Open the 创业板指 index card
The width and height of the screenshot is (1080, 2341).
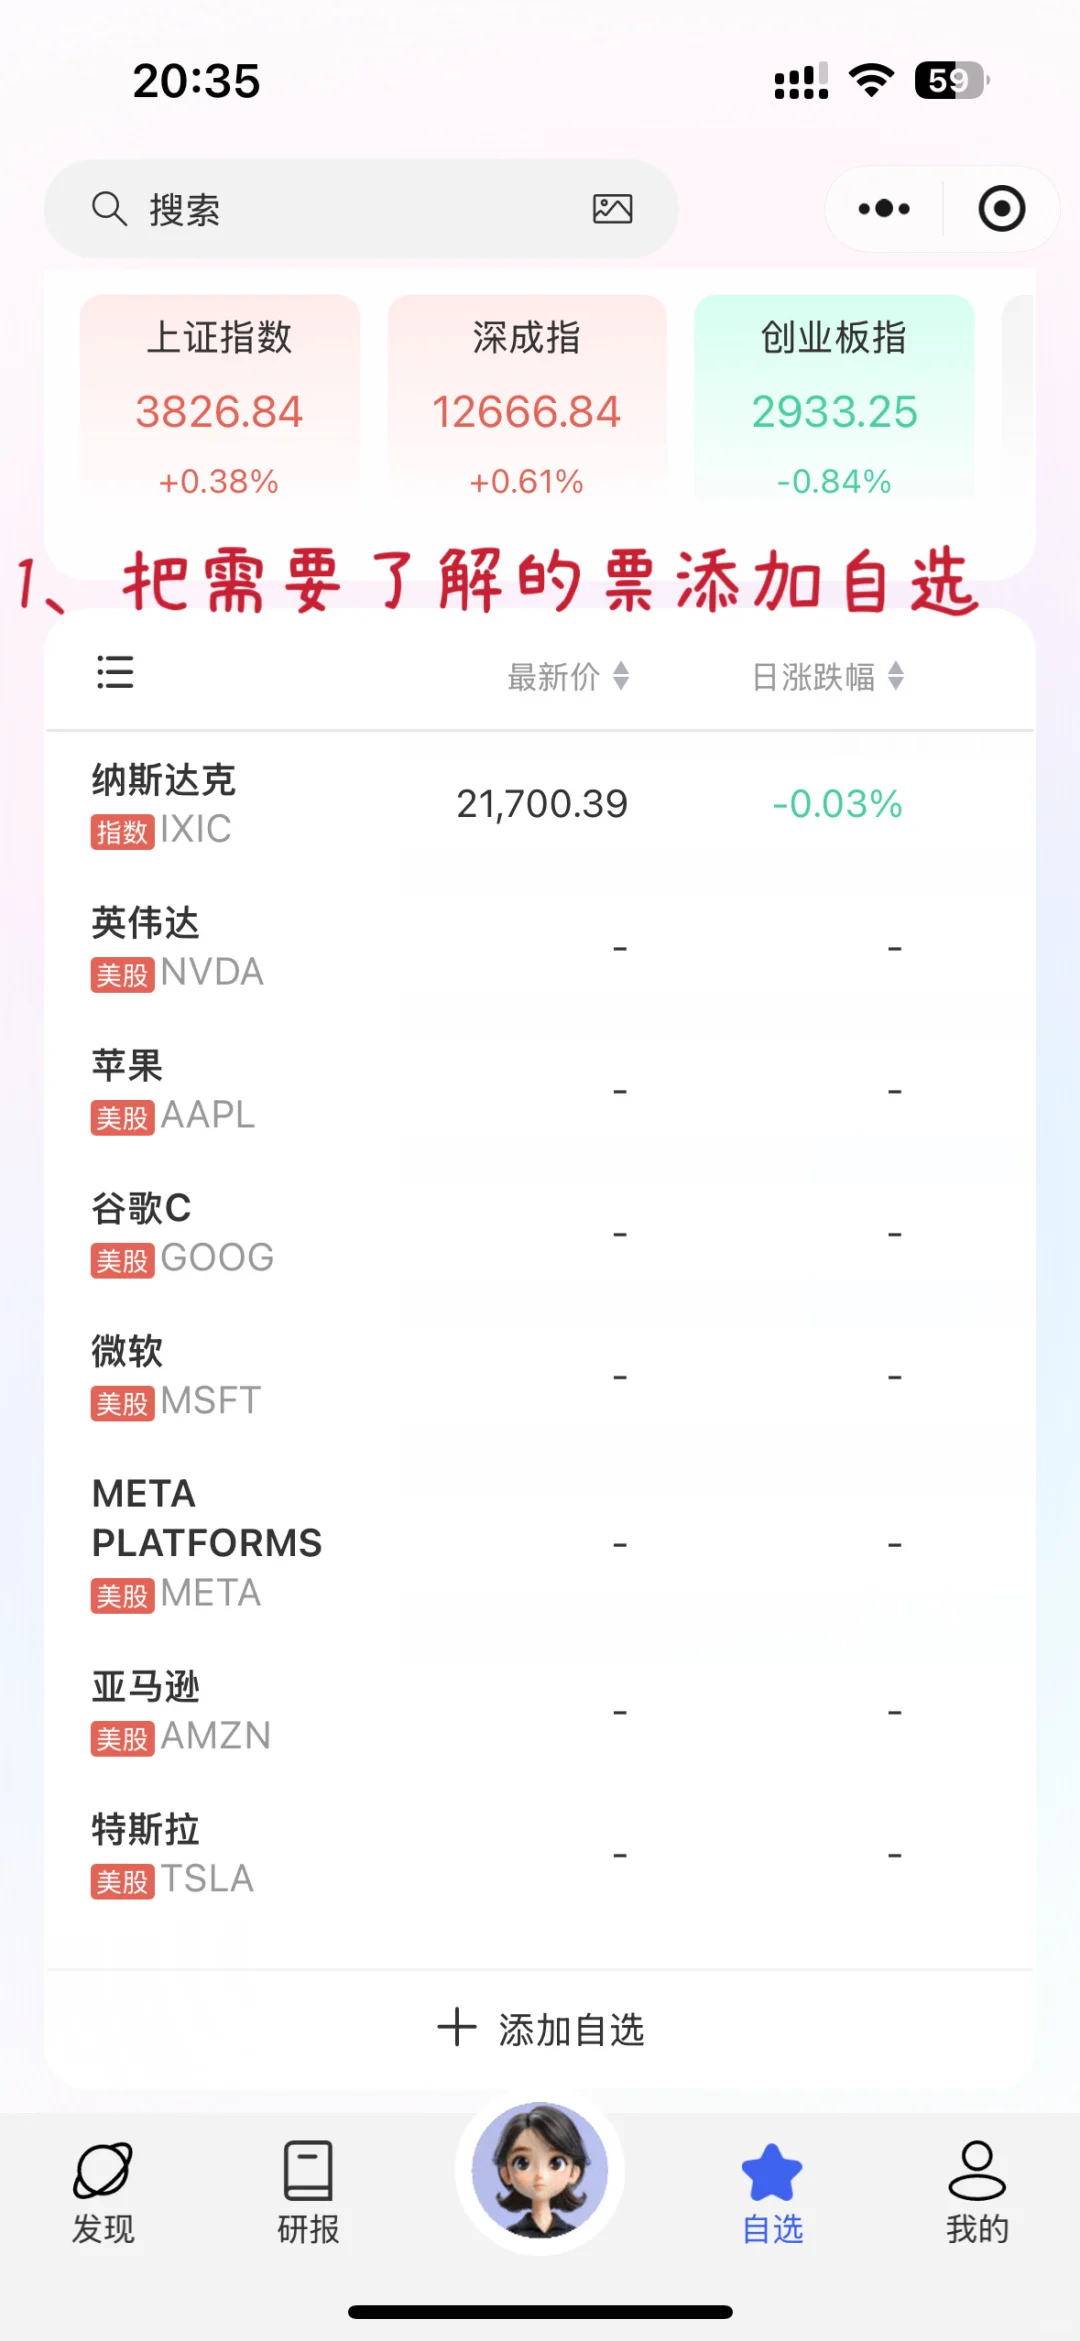[x=834, y=397]
